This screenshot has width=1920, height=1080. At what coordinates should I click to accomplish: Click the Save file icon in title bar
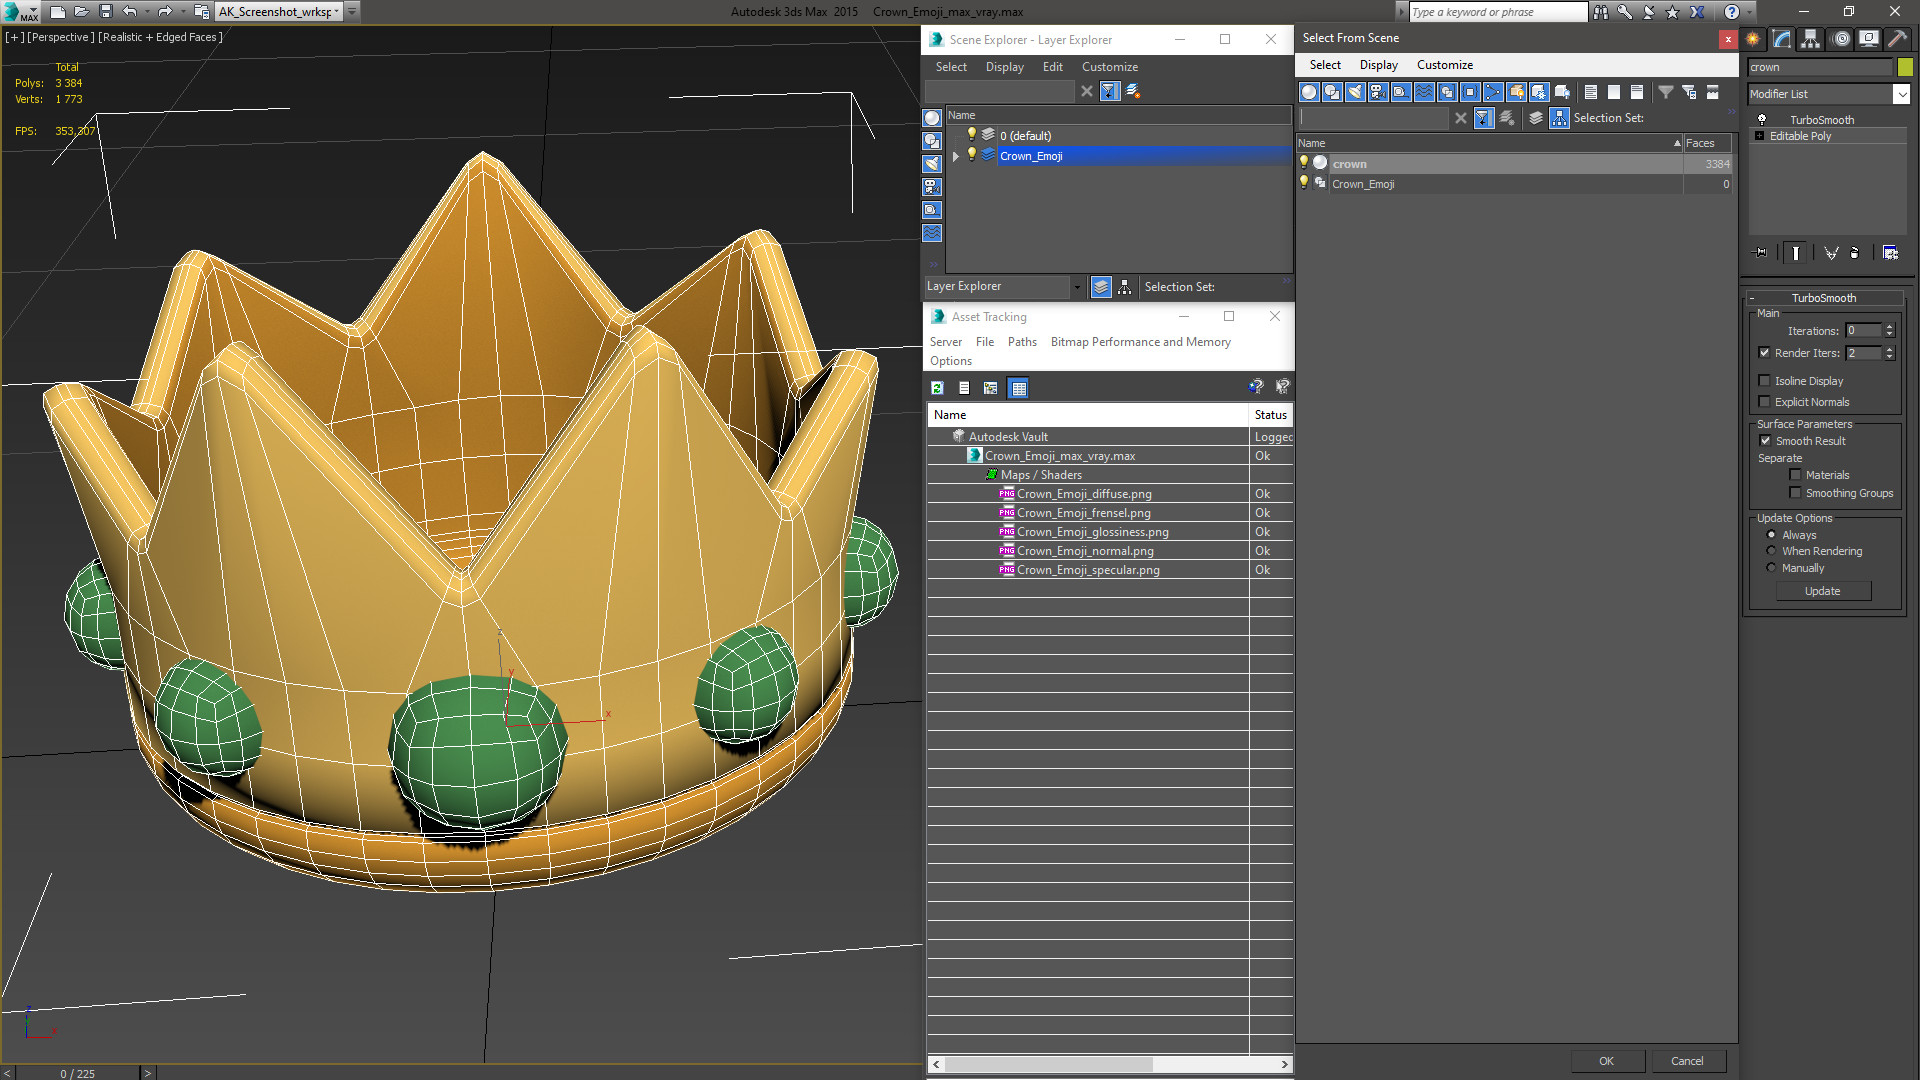pos(106,12)
